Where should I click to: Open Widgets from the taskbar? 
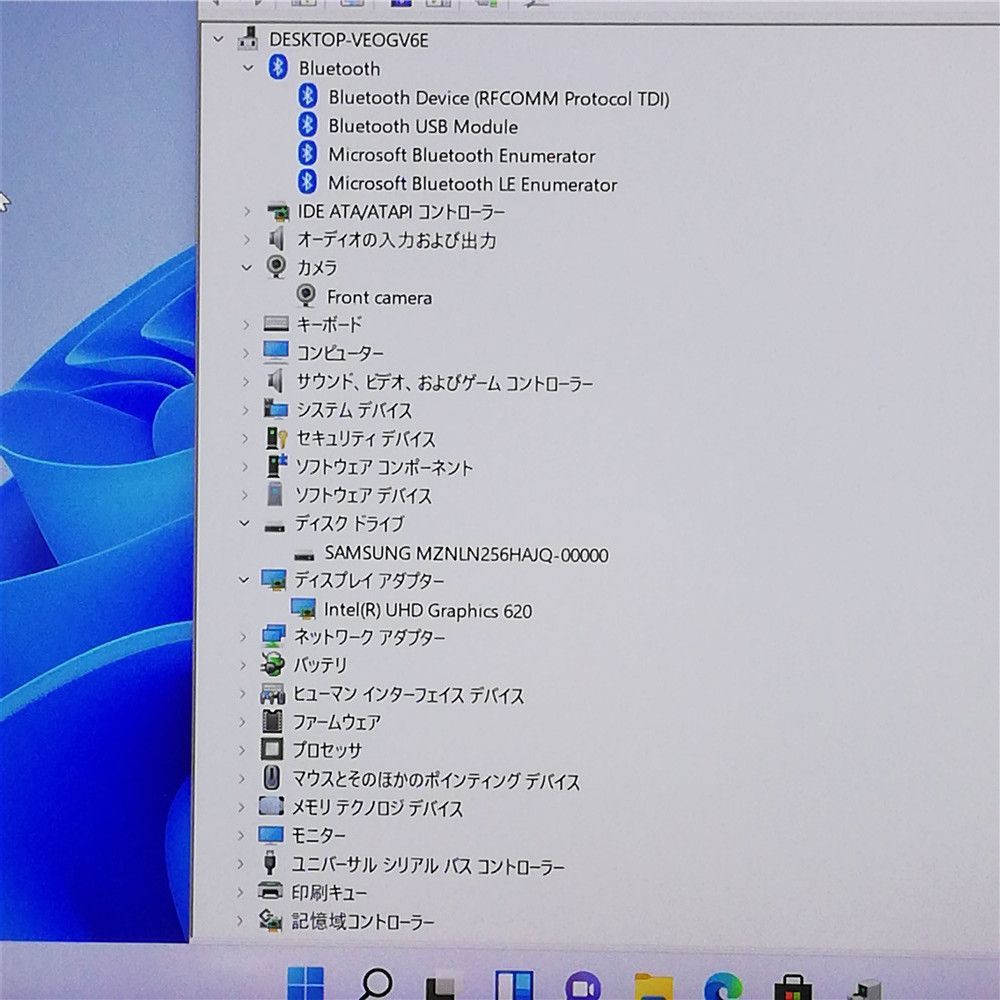coord(514,986)
